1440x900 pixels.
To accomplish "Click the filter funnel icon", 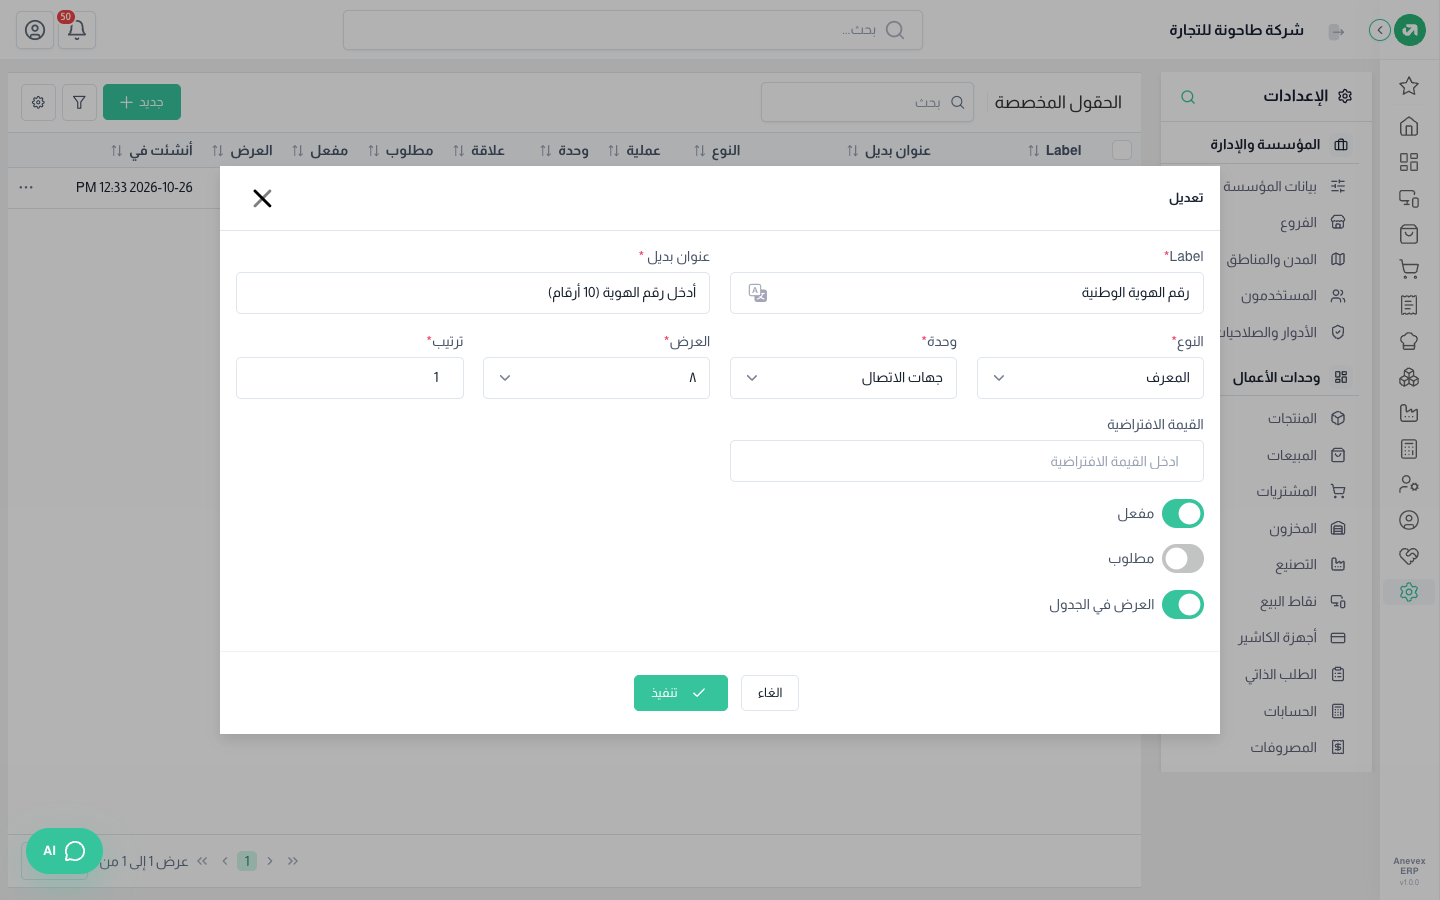I will tap(79, 102).
